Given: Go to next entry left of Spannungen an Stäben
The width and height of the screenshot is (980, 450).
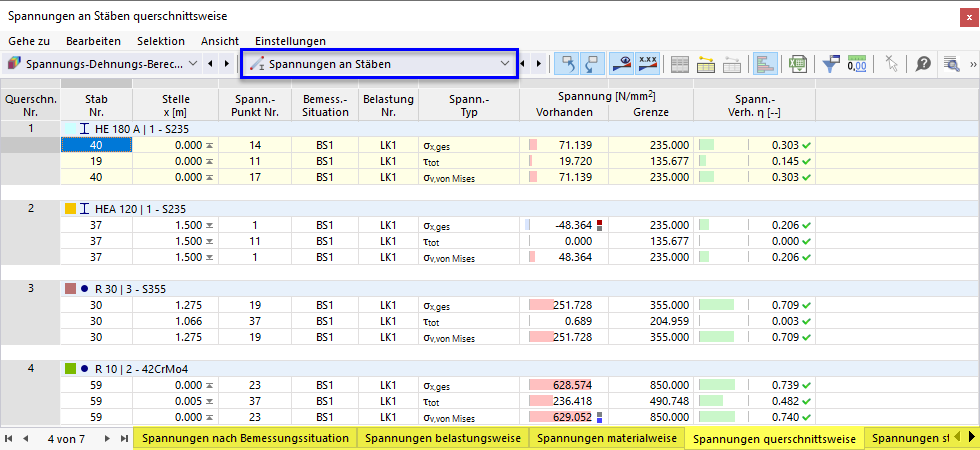Looking at the screenshot, I should coord(227,64).
